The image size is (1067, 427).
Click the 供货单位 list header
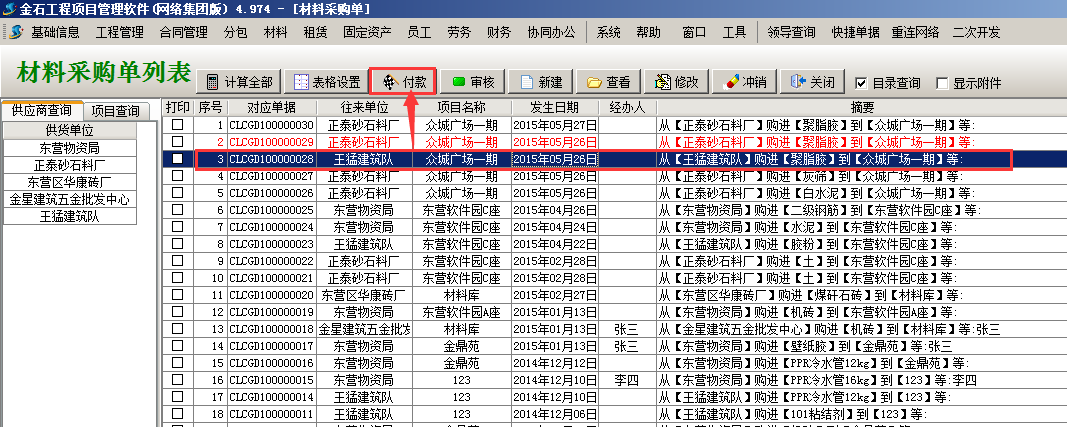[x=69, y=130]
